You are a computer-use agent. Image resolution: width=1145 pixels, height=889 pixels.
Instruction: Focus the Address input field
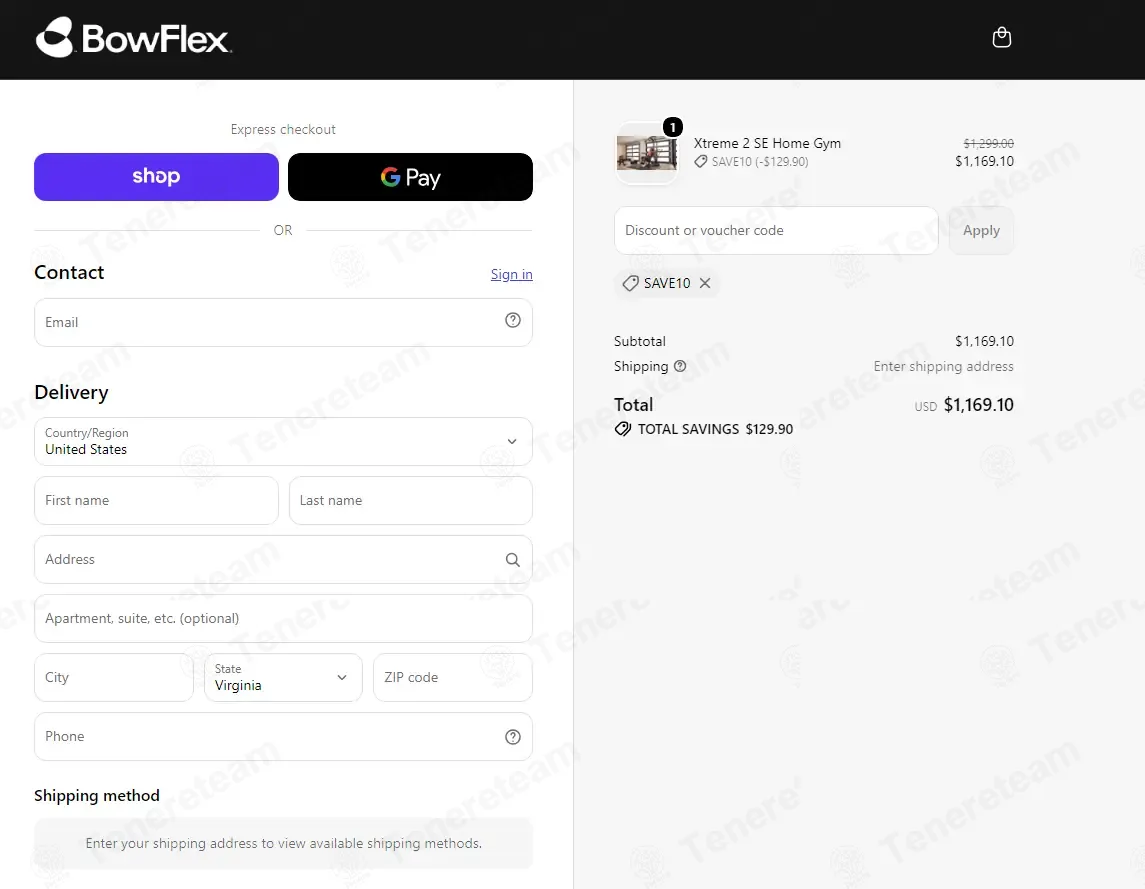pos(283,560)
